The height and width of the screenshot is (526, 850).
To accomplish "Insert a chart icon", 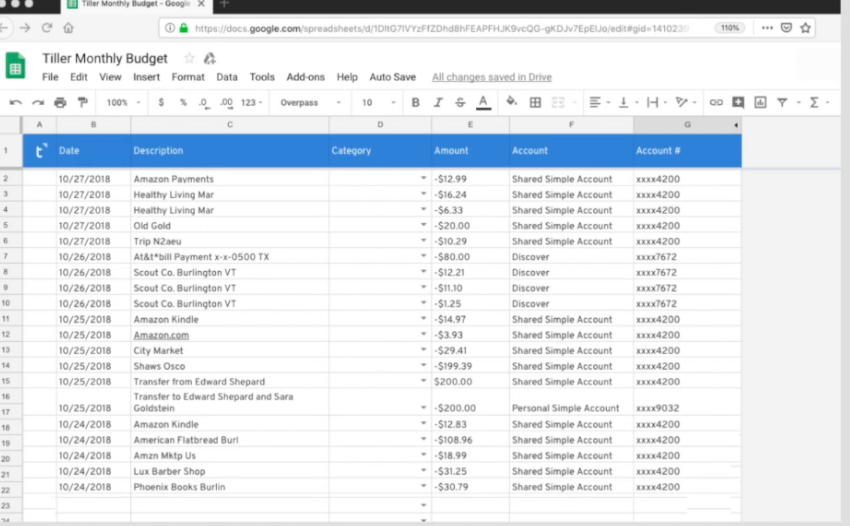I will click(x=760, y=102).
